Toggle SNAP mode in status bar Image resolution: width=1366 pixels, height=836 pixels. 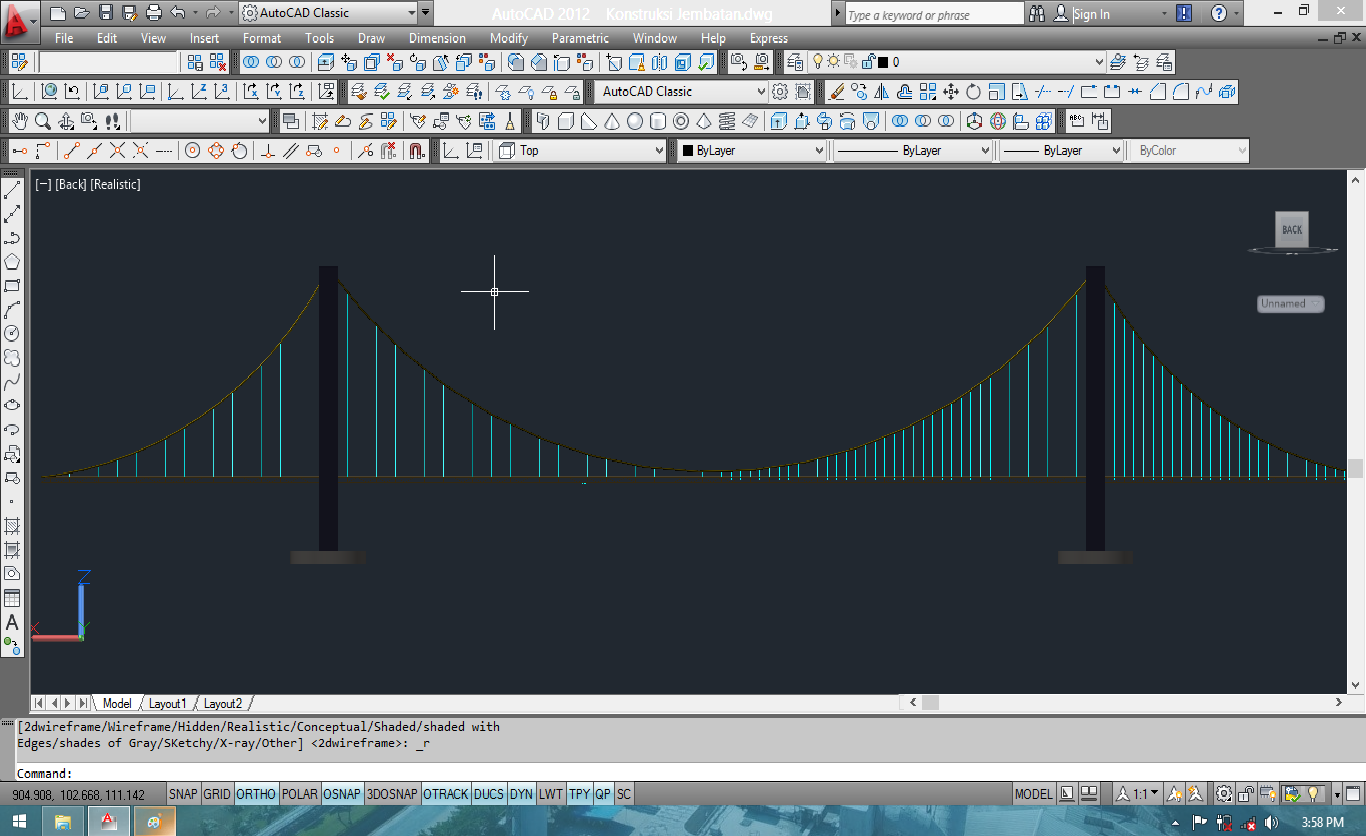click(x=183, y=794)
